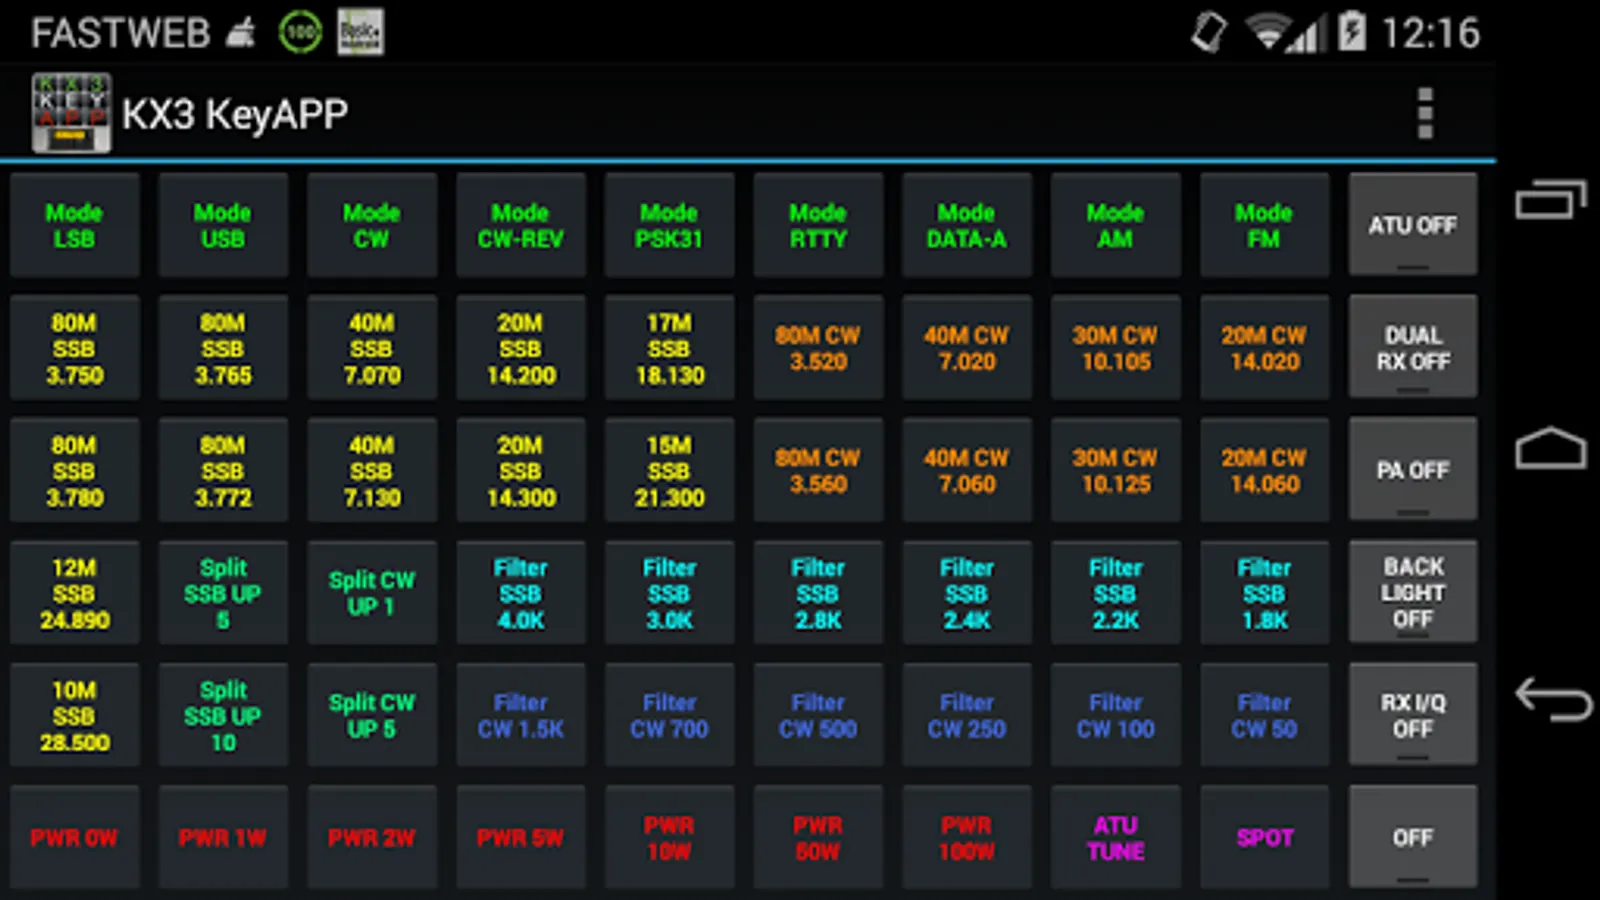1600x900 pixels.
Task: Select Mode CW-REV
Action: tap(520, 225)
